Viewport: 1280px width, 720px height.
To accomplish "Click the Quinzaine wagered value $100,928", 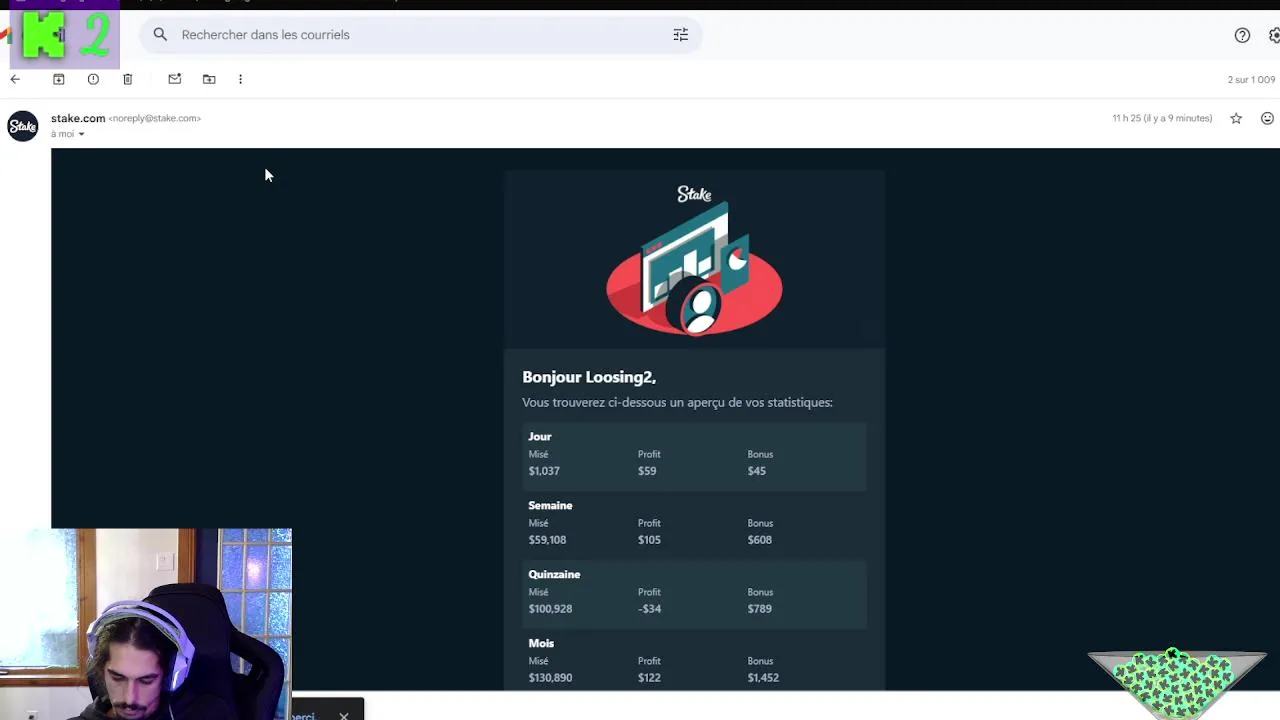I will click(550, 609).
